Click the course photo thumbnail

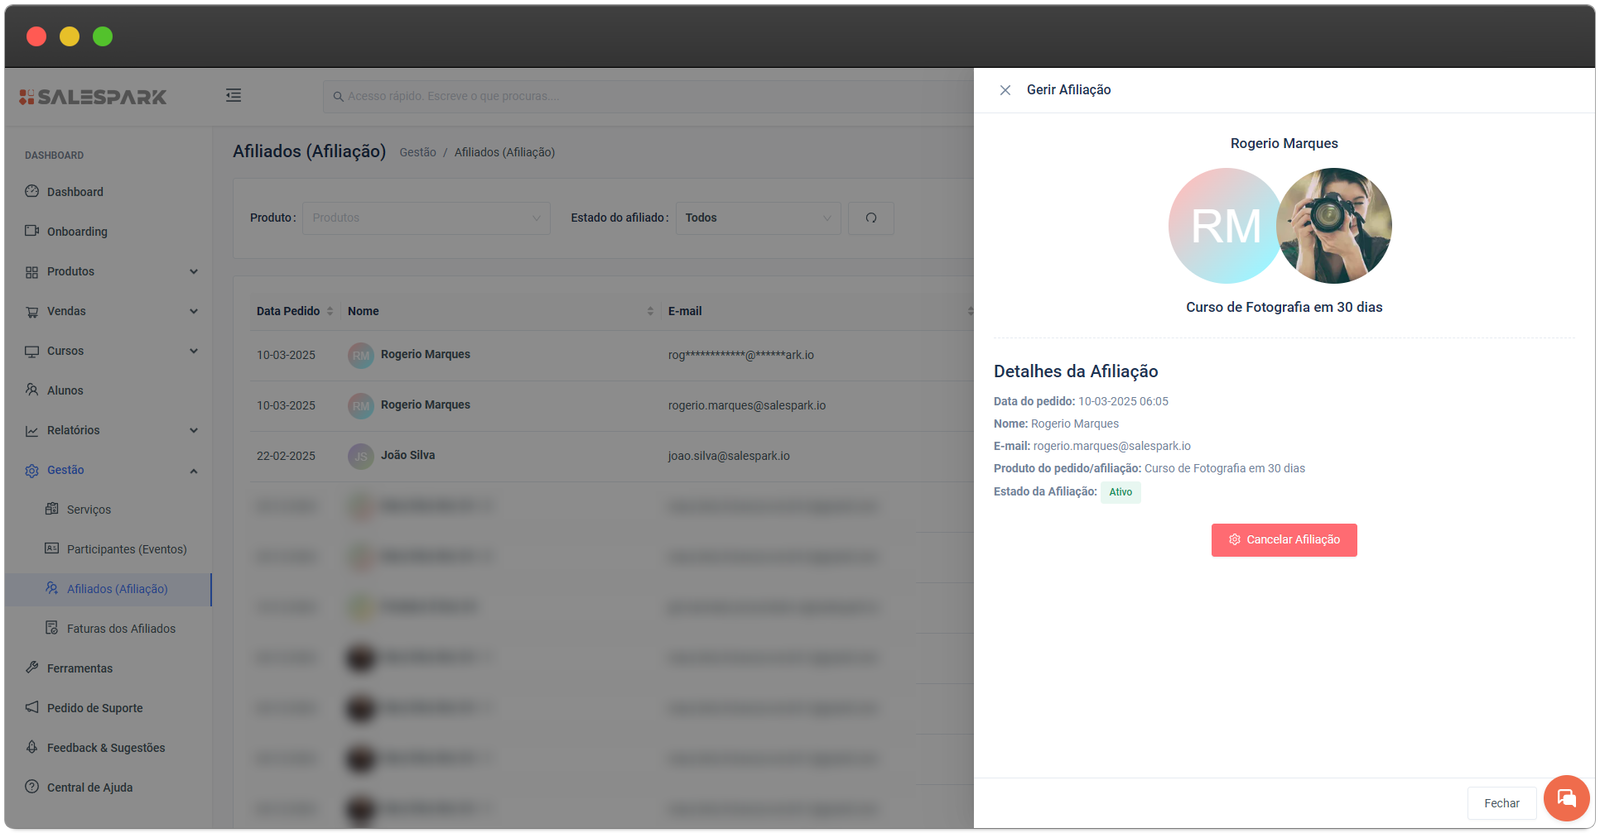coord(1334,226)
